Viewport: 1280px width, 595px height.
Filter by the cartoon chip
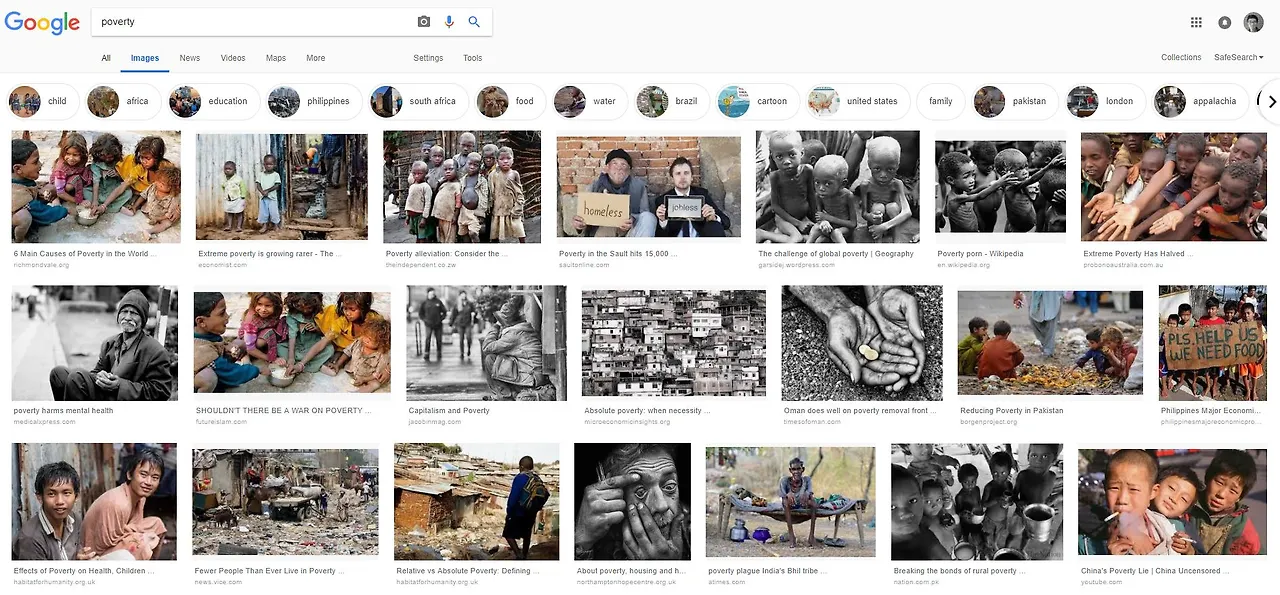point(757,101)
